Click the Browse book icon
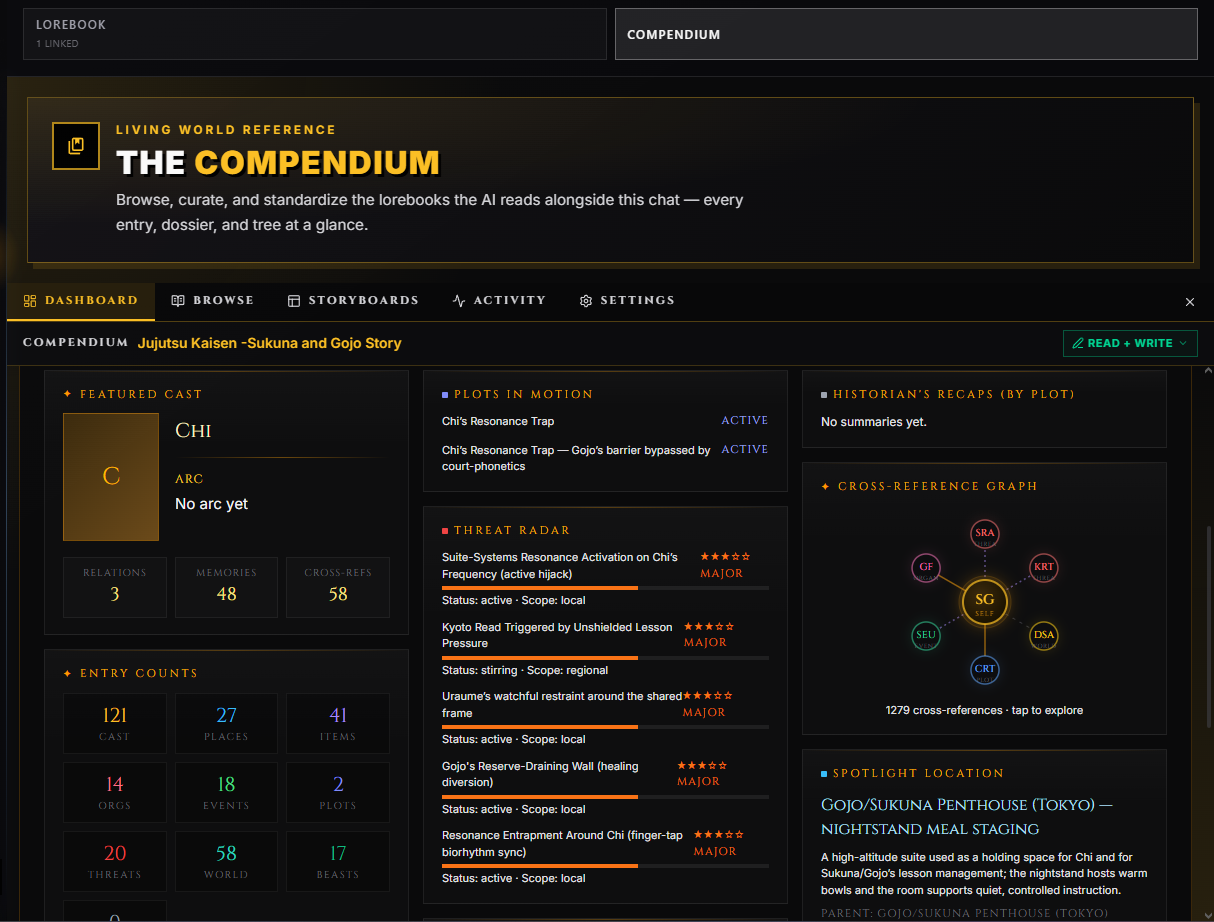The image size is (1214, 922). click(178, 301)
